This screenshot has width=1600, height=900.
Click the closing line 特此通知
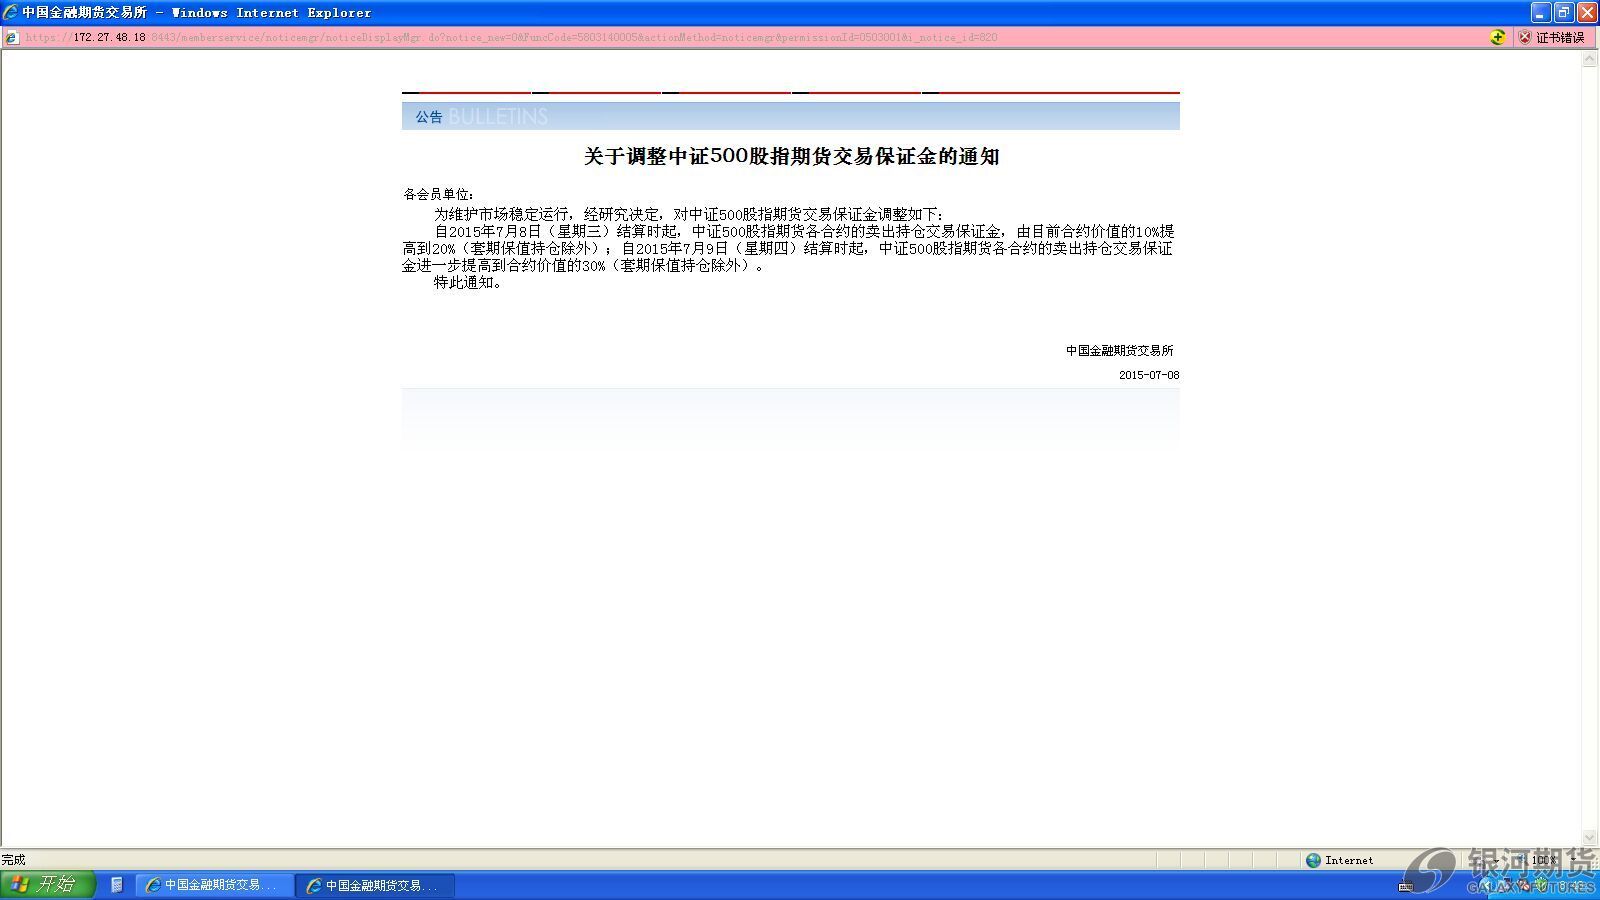[468, 282]
